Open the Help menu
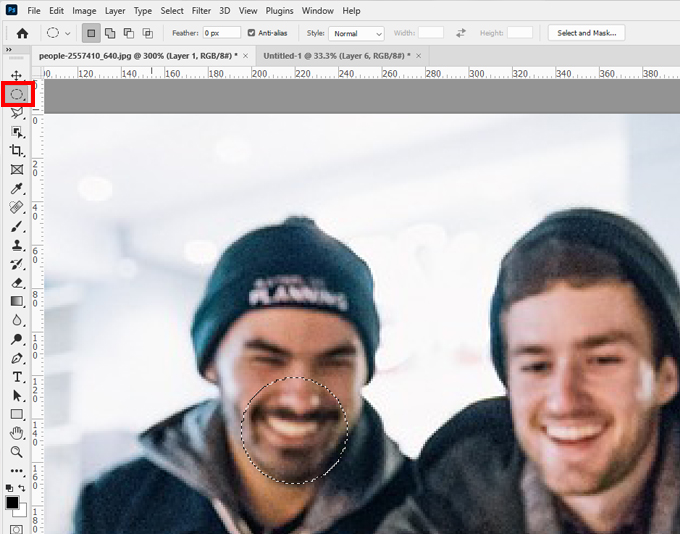 click(x=351, y=11)
